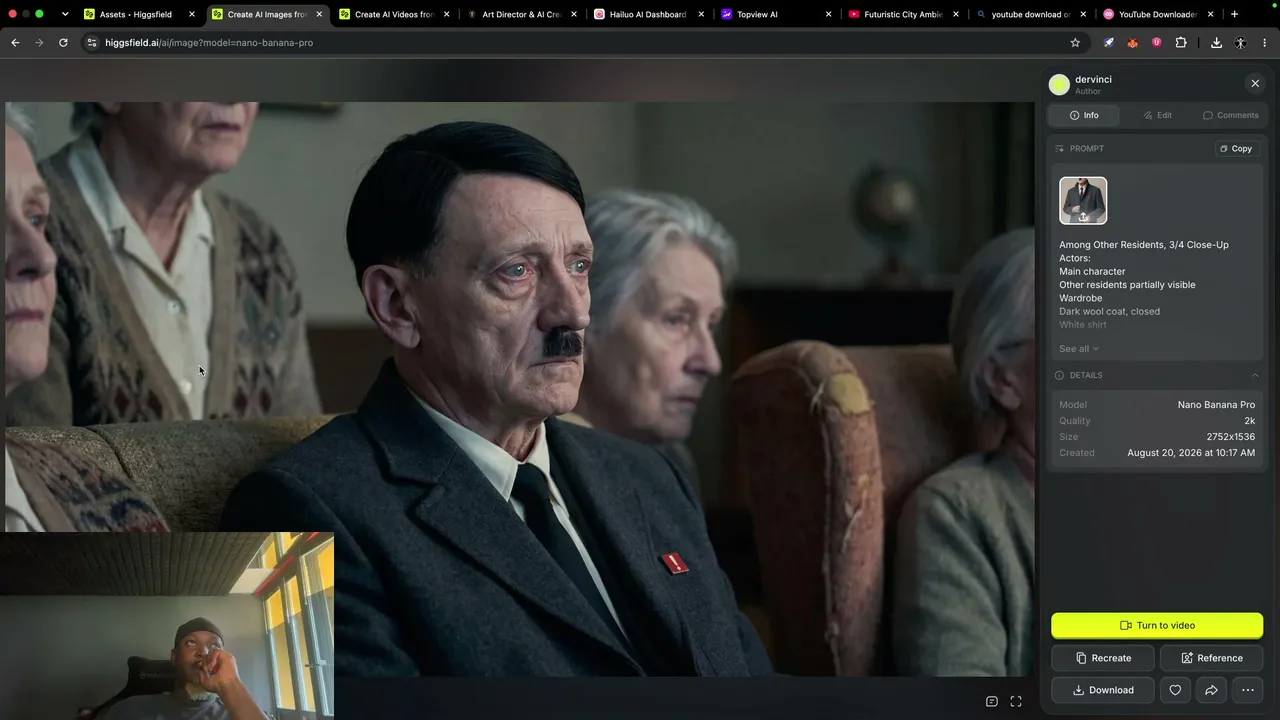Share the image using the arrow icon
This screenshot has height=720, width=1280.
click(x=1211, y=690)
